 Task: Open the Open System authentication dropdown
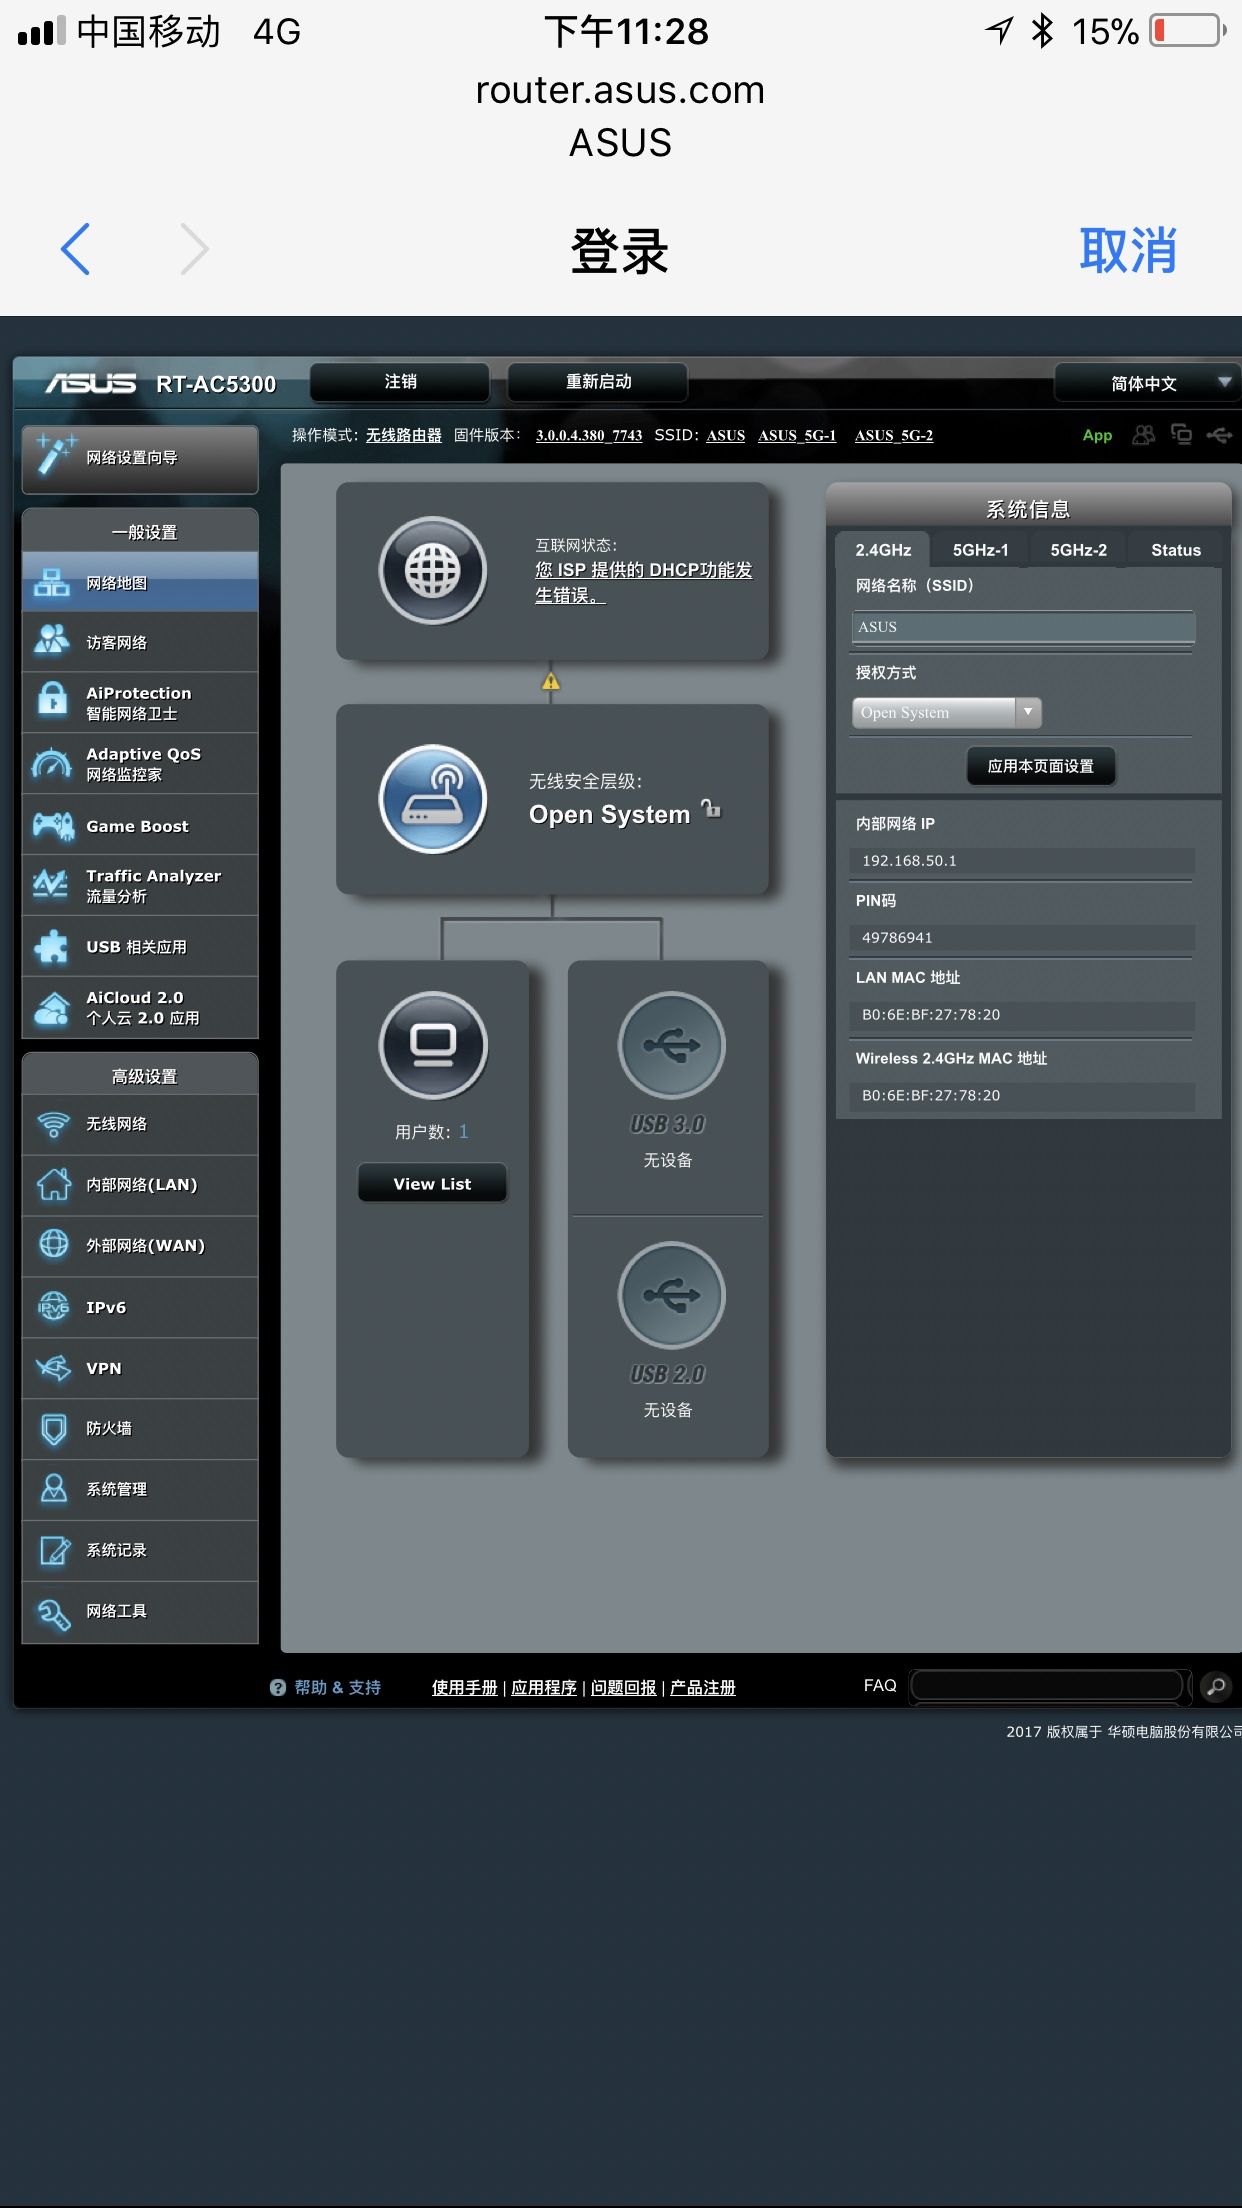point(946,712)
